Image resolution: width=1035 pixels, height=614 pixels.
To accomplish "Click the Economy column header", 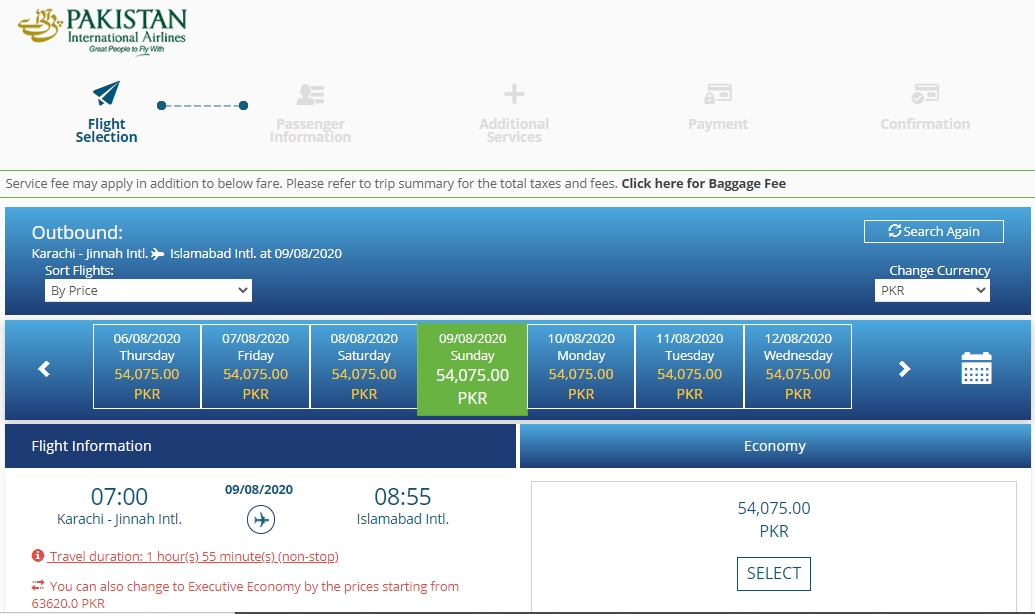I will [x=775, y=446].
